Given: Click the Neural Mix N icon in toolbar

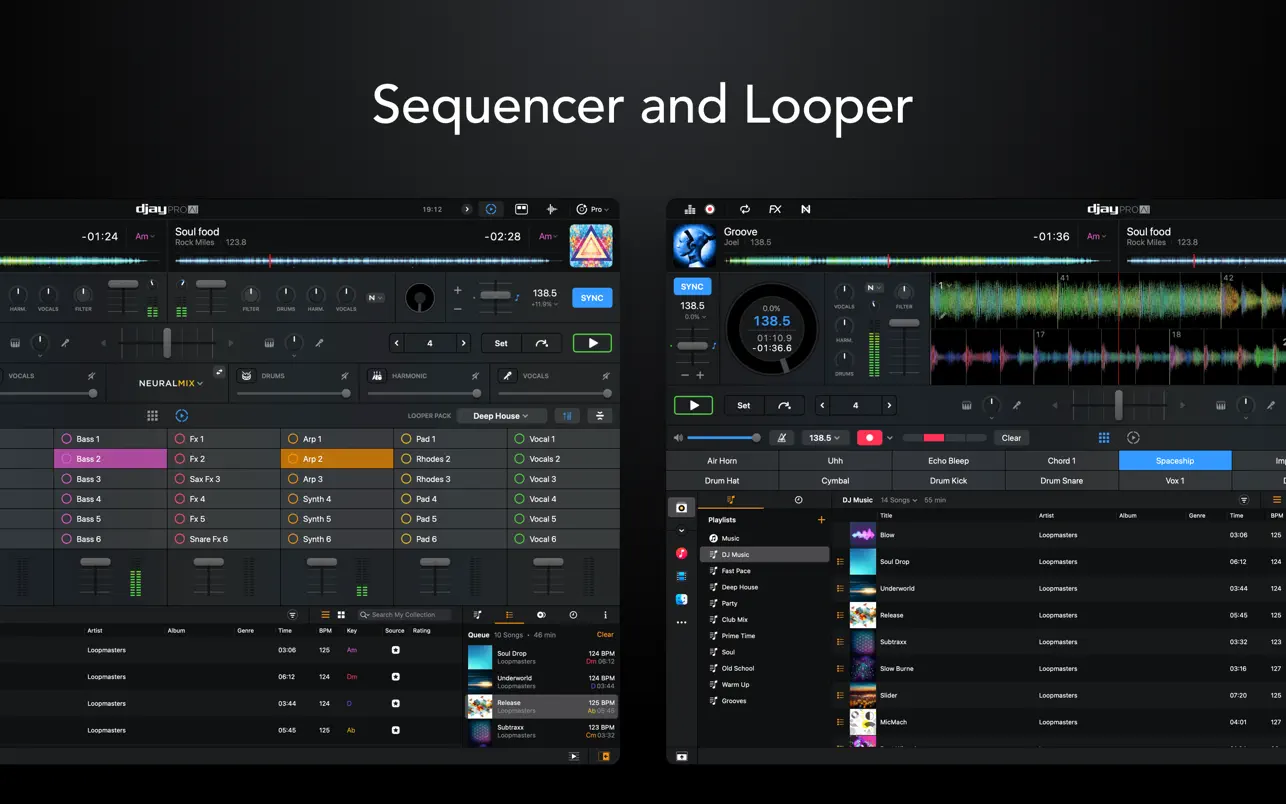Looking at the screenshot, I should [x=806, y=210].
